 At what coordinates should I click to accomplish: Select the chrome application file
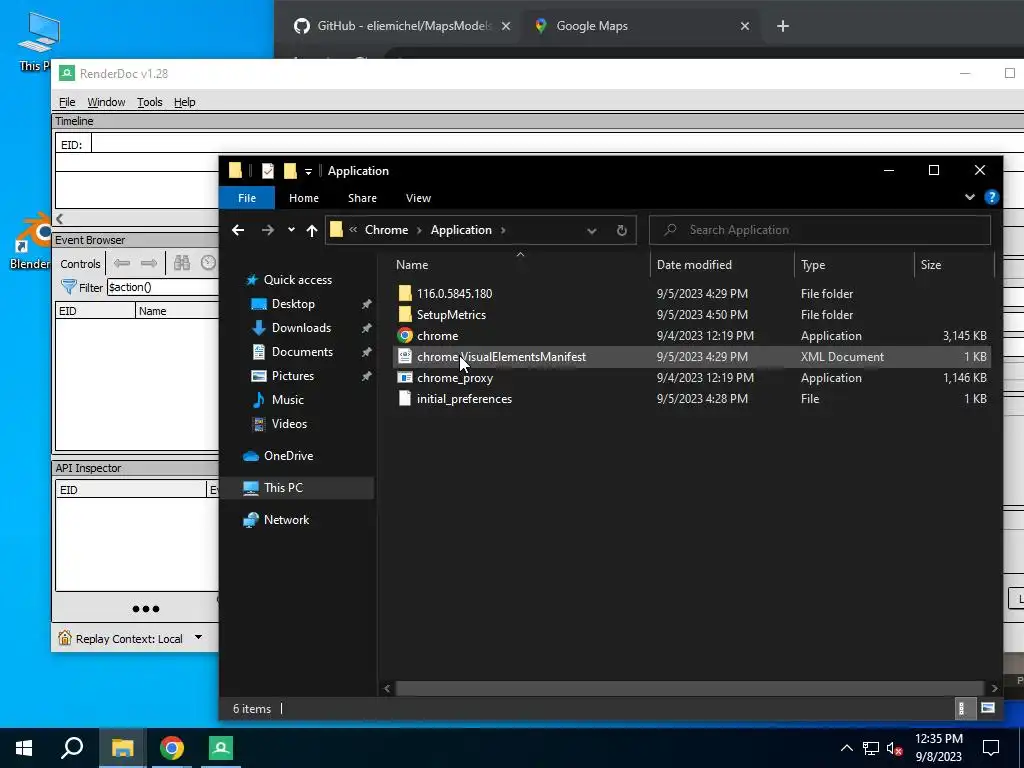click(438, 336)
